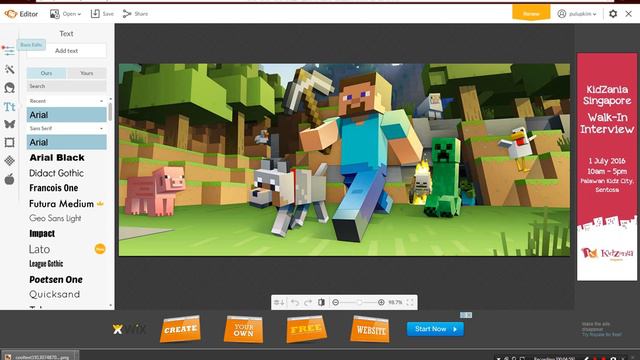Select the Lato font
640x360 pixels.
click(x=40, y=249)
